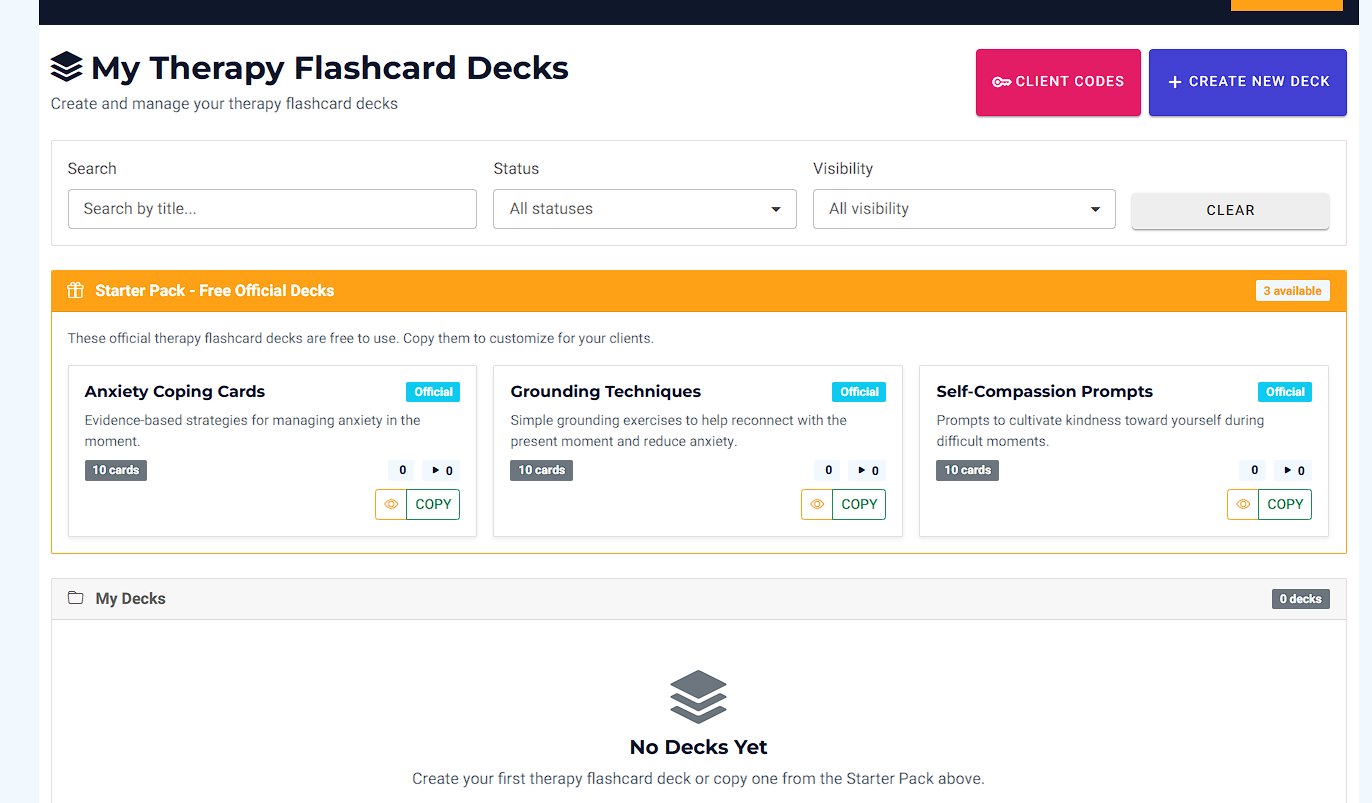Click the large stack icon above No Decks Yet
This screenshot has width=1372, height=803.
click(698, 696)
